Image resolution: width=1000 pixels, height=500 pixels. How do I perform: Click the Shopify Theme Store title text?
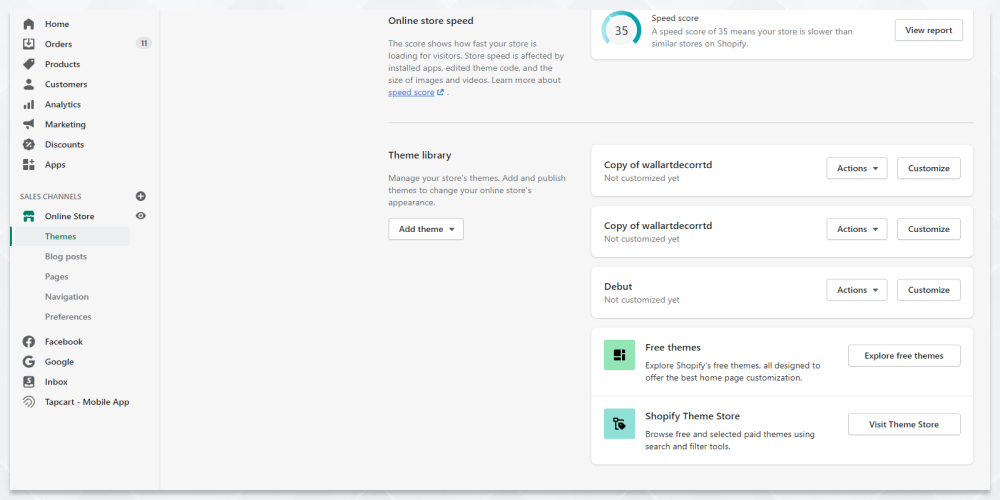tap(693, 416)
